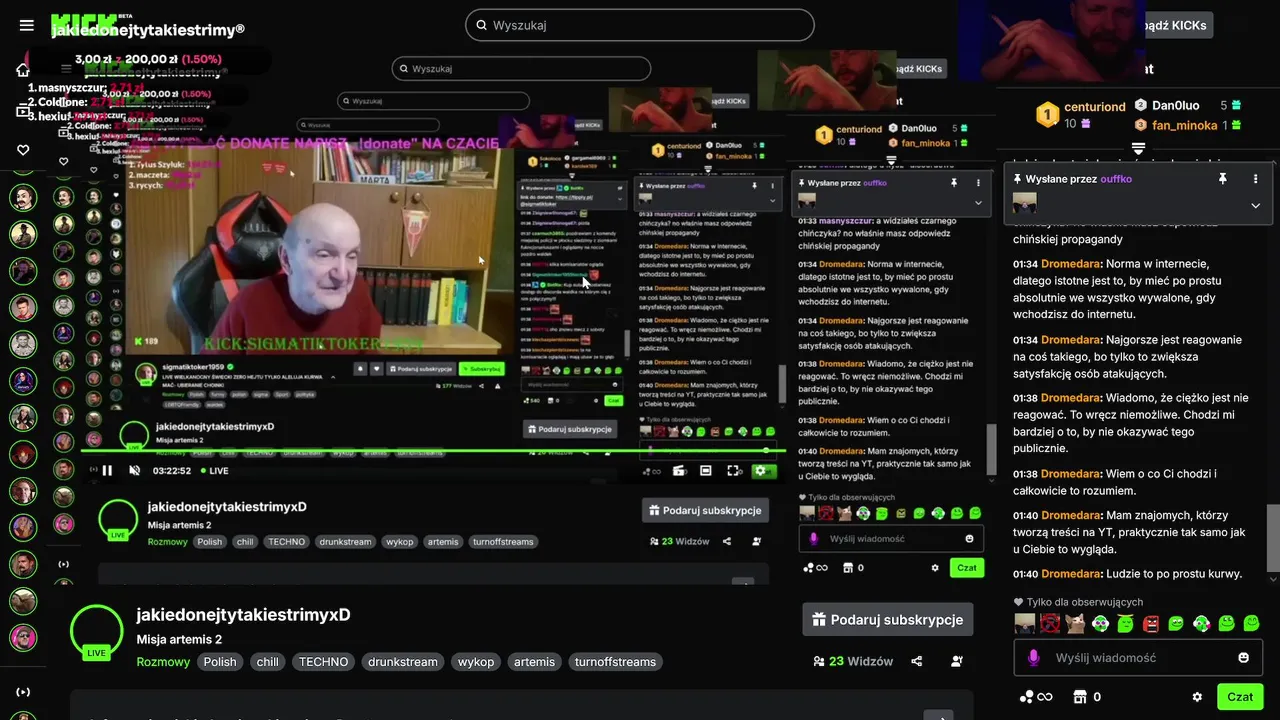The height and width of the screenshot is (720, 1280).
Task: Expand the largest pinned message with its chevron
Action: pyautogui.click(x=1256, y=205)
